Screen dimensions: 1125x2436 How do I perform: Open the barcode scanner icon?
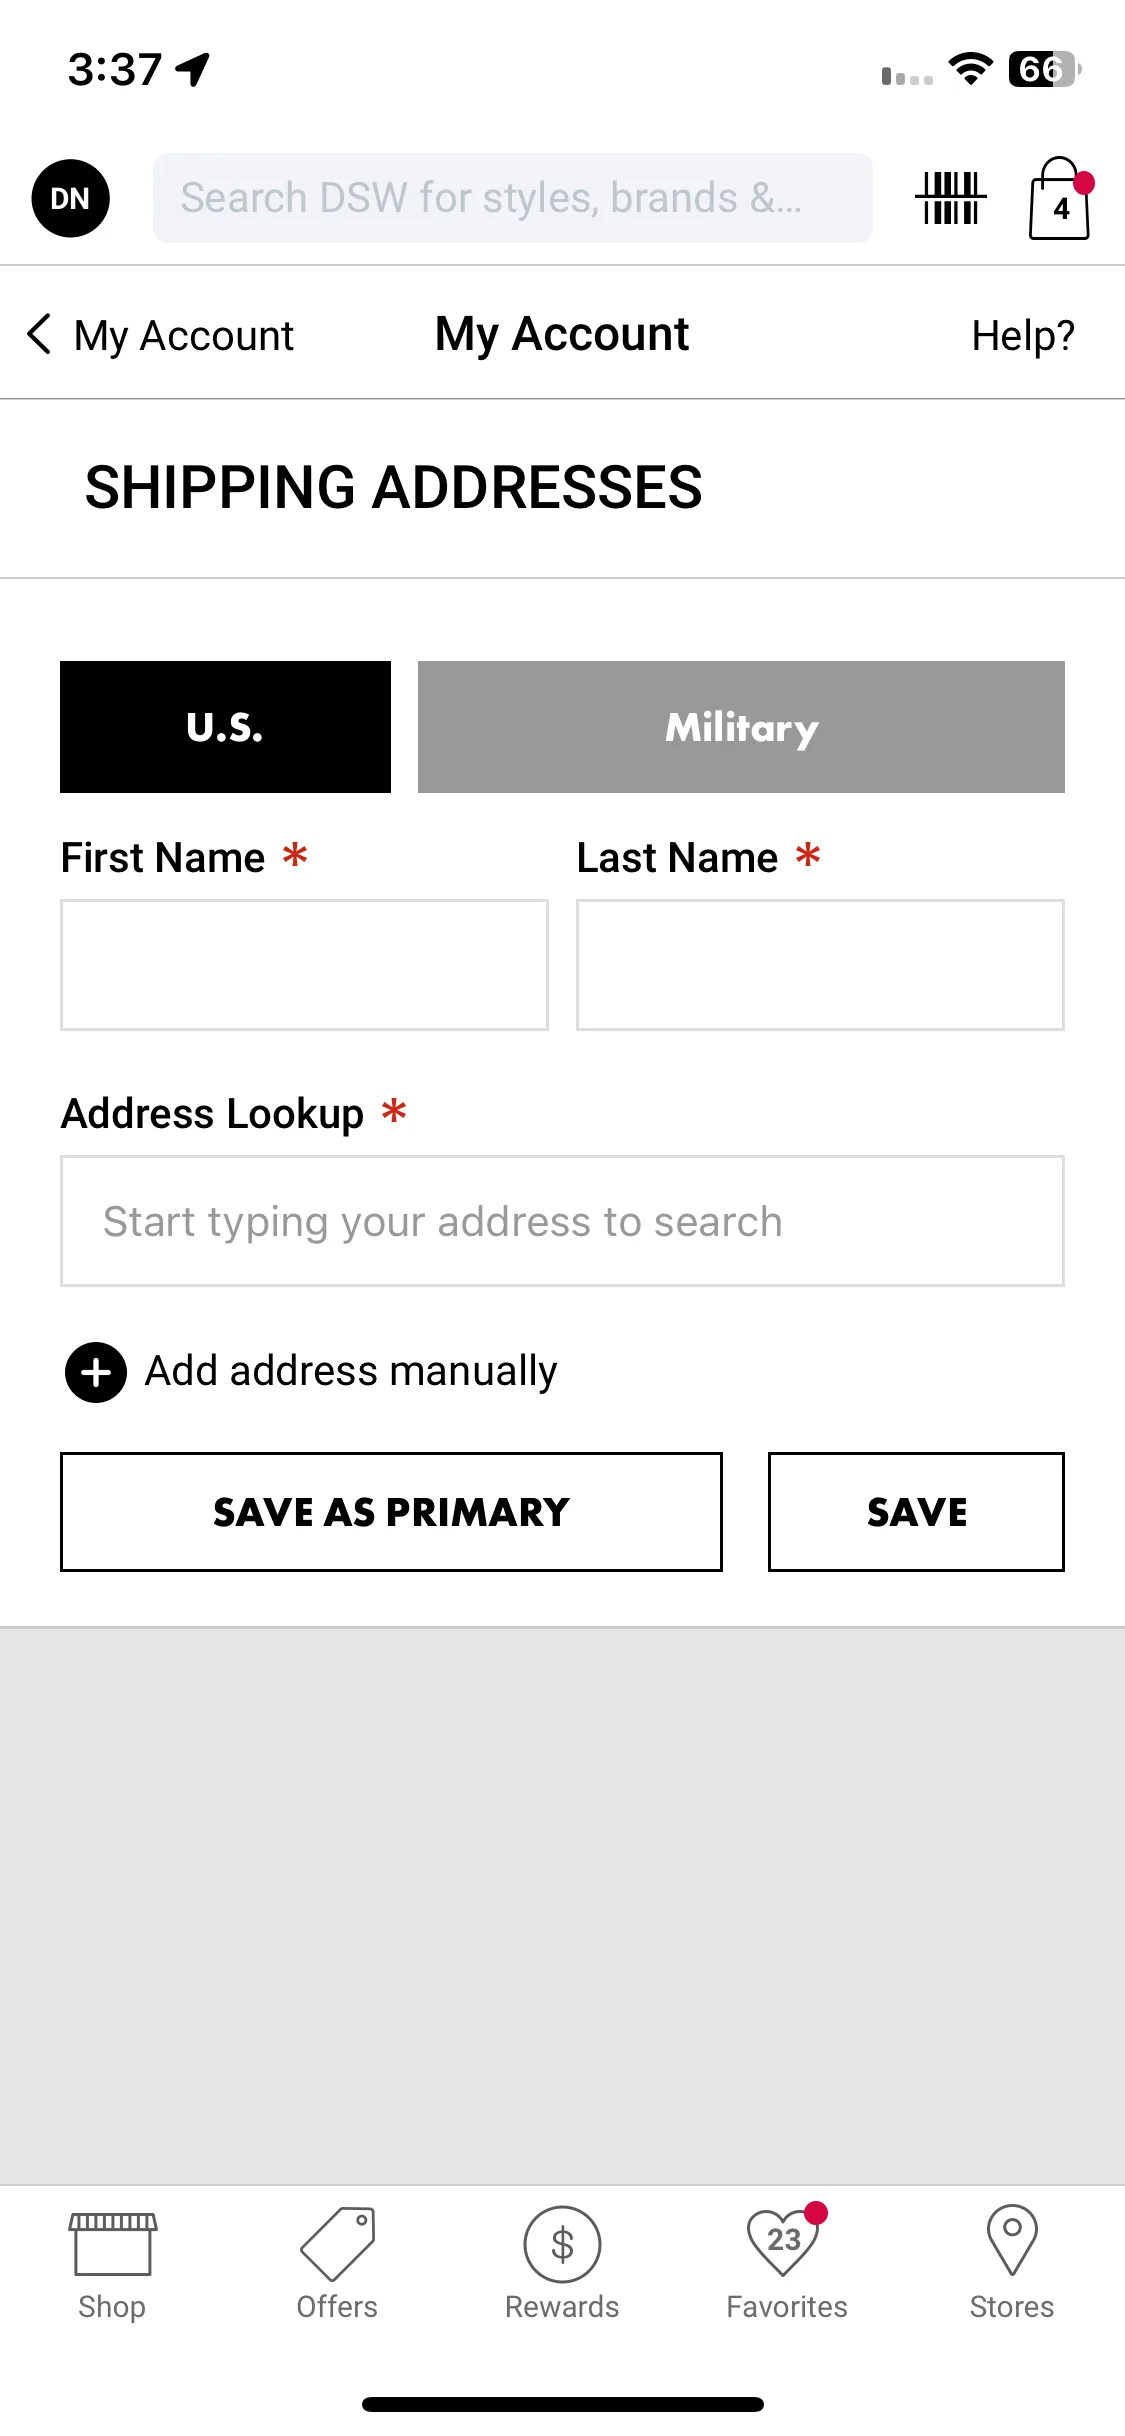[950, 198]
